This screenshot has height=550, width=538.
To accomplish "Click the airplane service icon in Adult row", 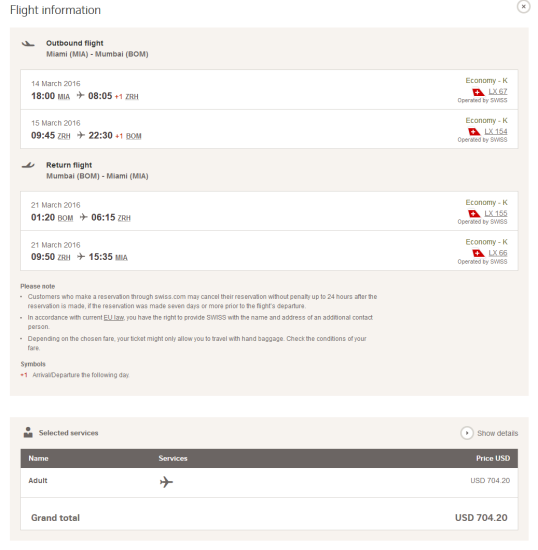I will 166,482.
